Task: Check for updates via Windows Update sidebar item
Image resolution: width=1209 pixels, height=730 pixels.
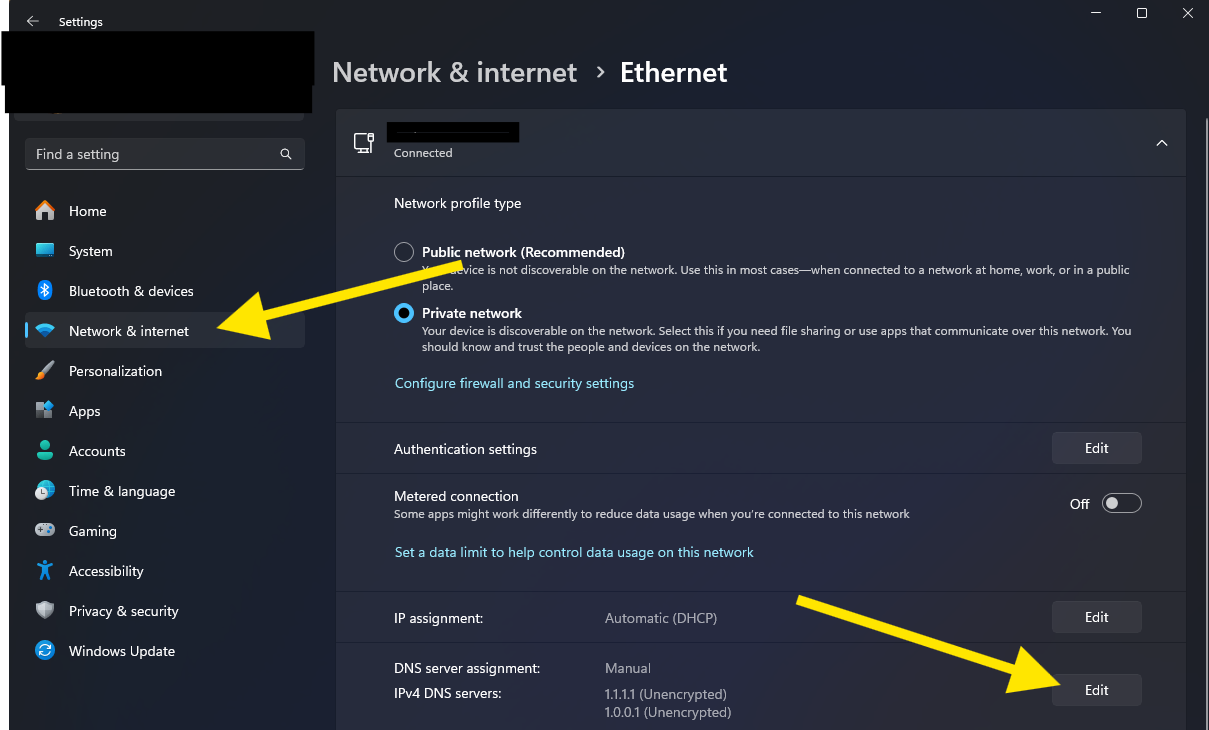Action: pos(121,651)
